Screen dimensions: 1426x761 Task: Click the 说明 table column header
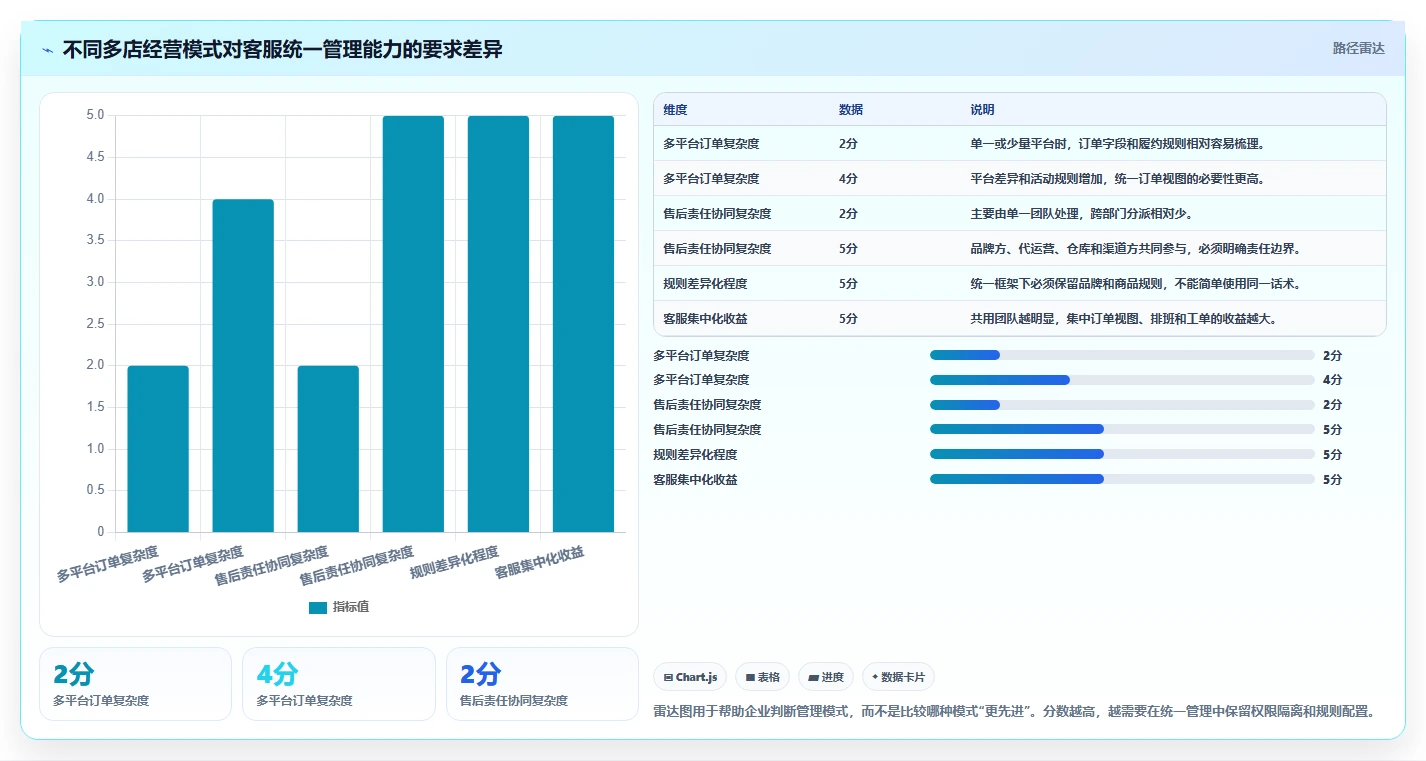coord(982,110)
